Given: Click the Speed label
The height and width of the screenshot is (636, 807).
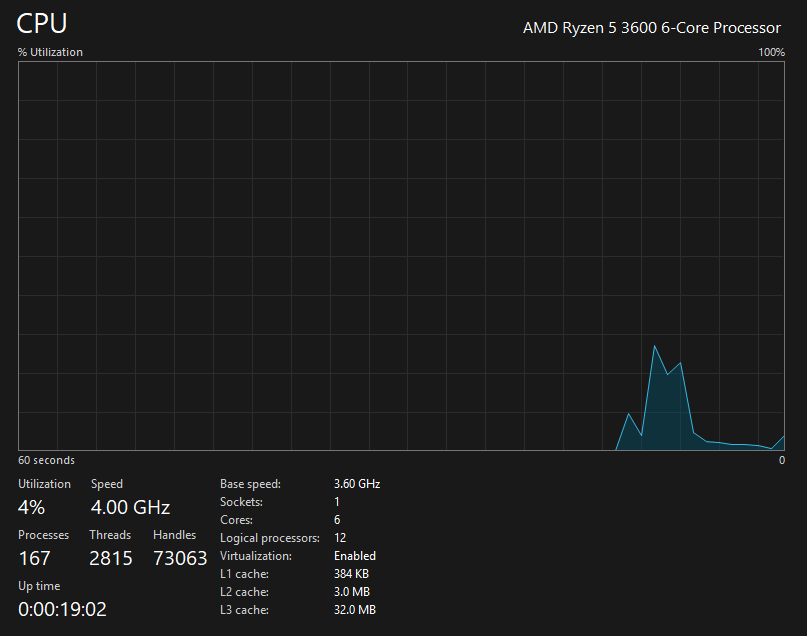Looking at the screenshot, I should click(x=107, y=484).
